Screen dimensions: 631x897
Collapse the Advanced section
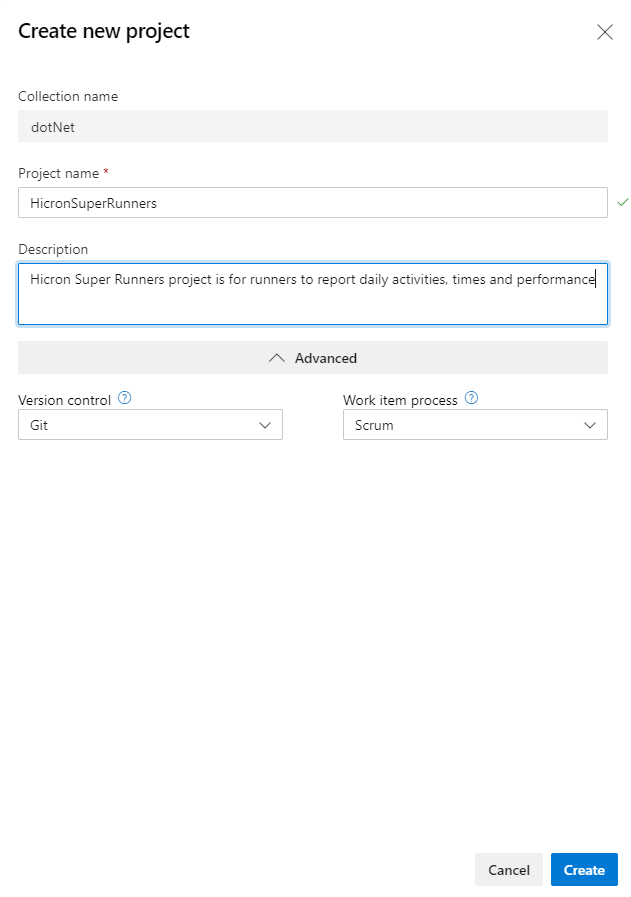[x=312, y=357]
